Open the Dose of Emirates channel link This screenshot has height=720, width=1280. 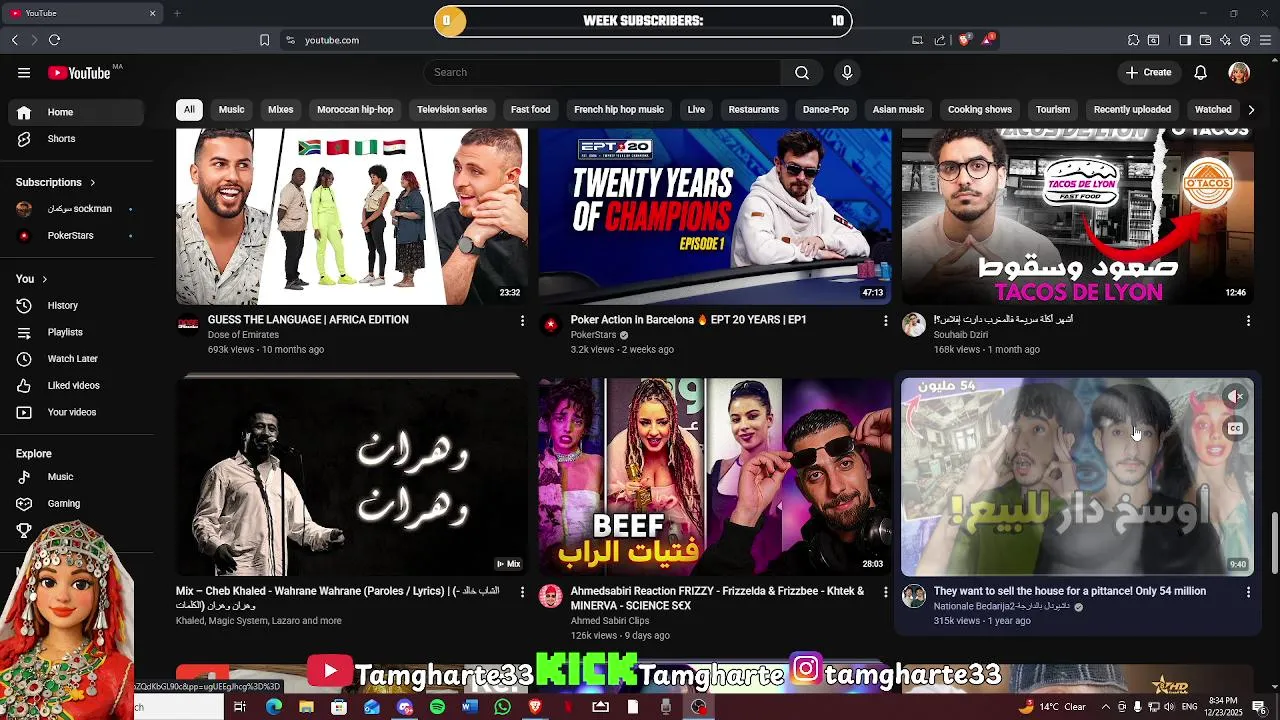[243, 335]
